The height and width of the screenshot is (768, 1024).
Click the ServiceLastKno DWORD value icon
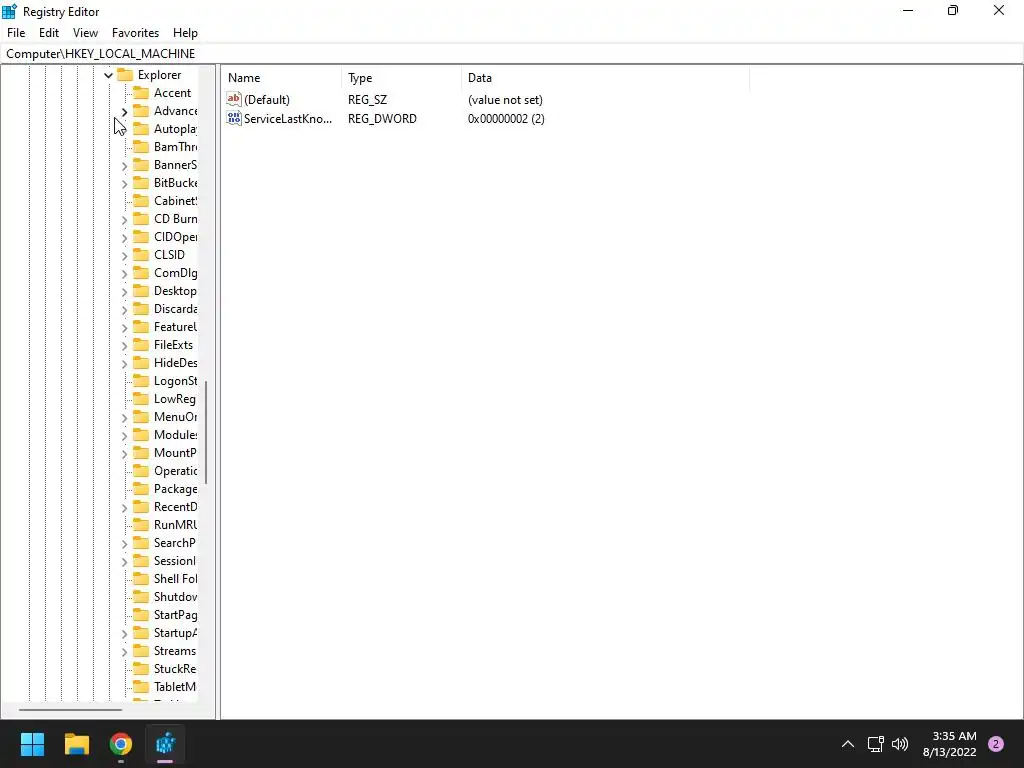click(234, 118)
